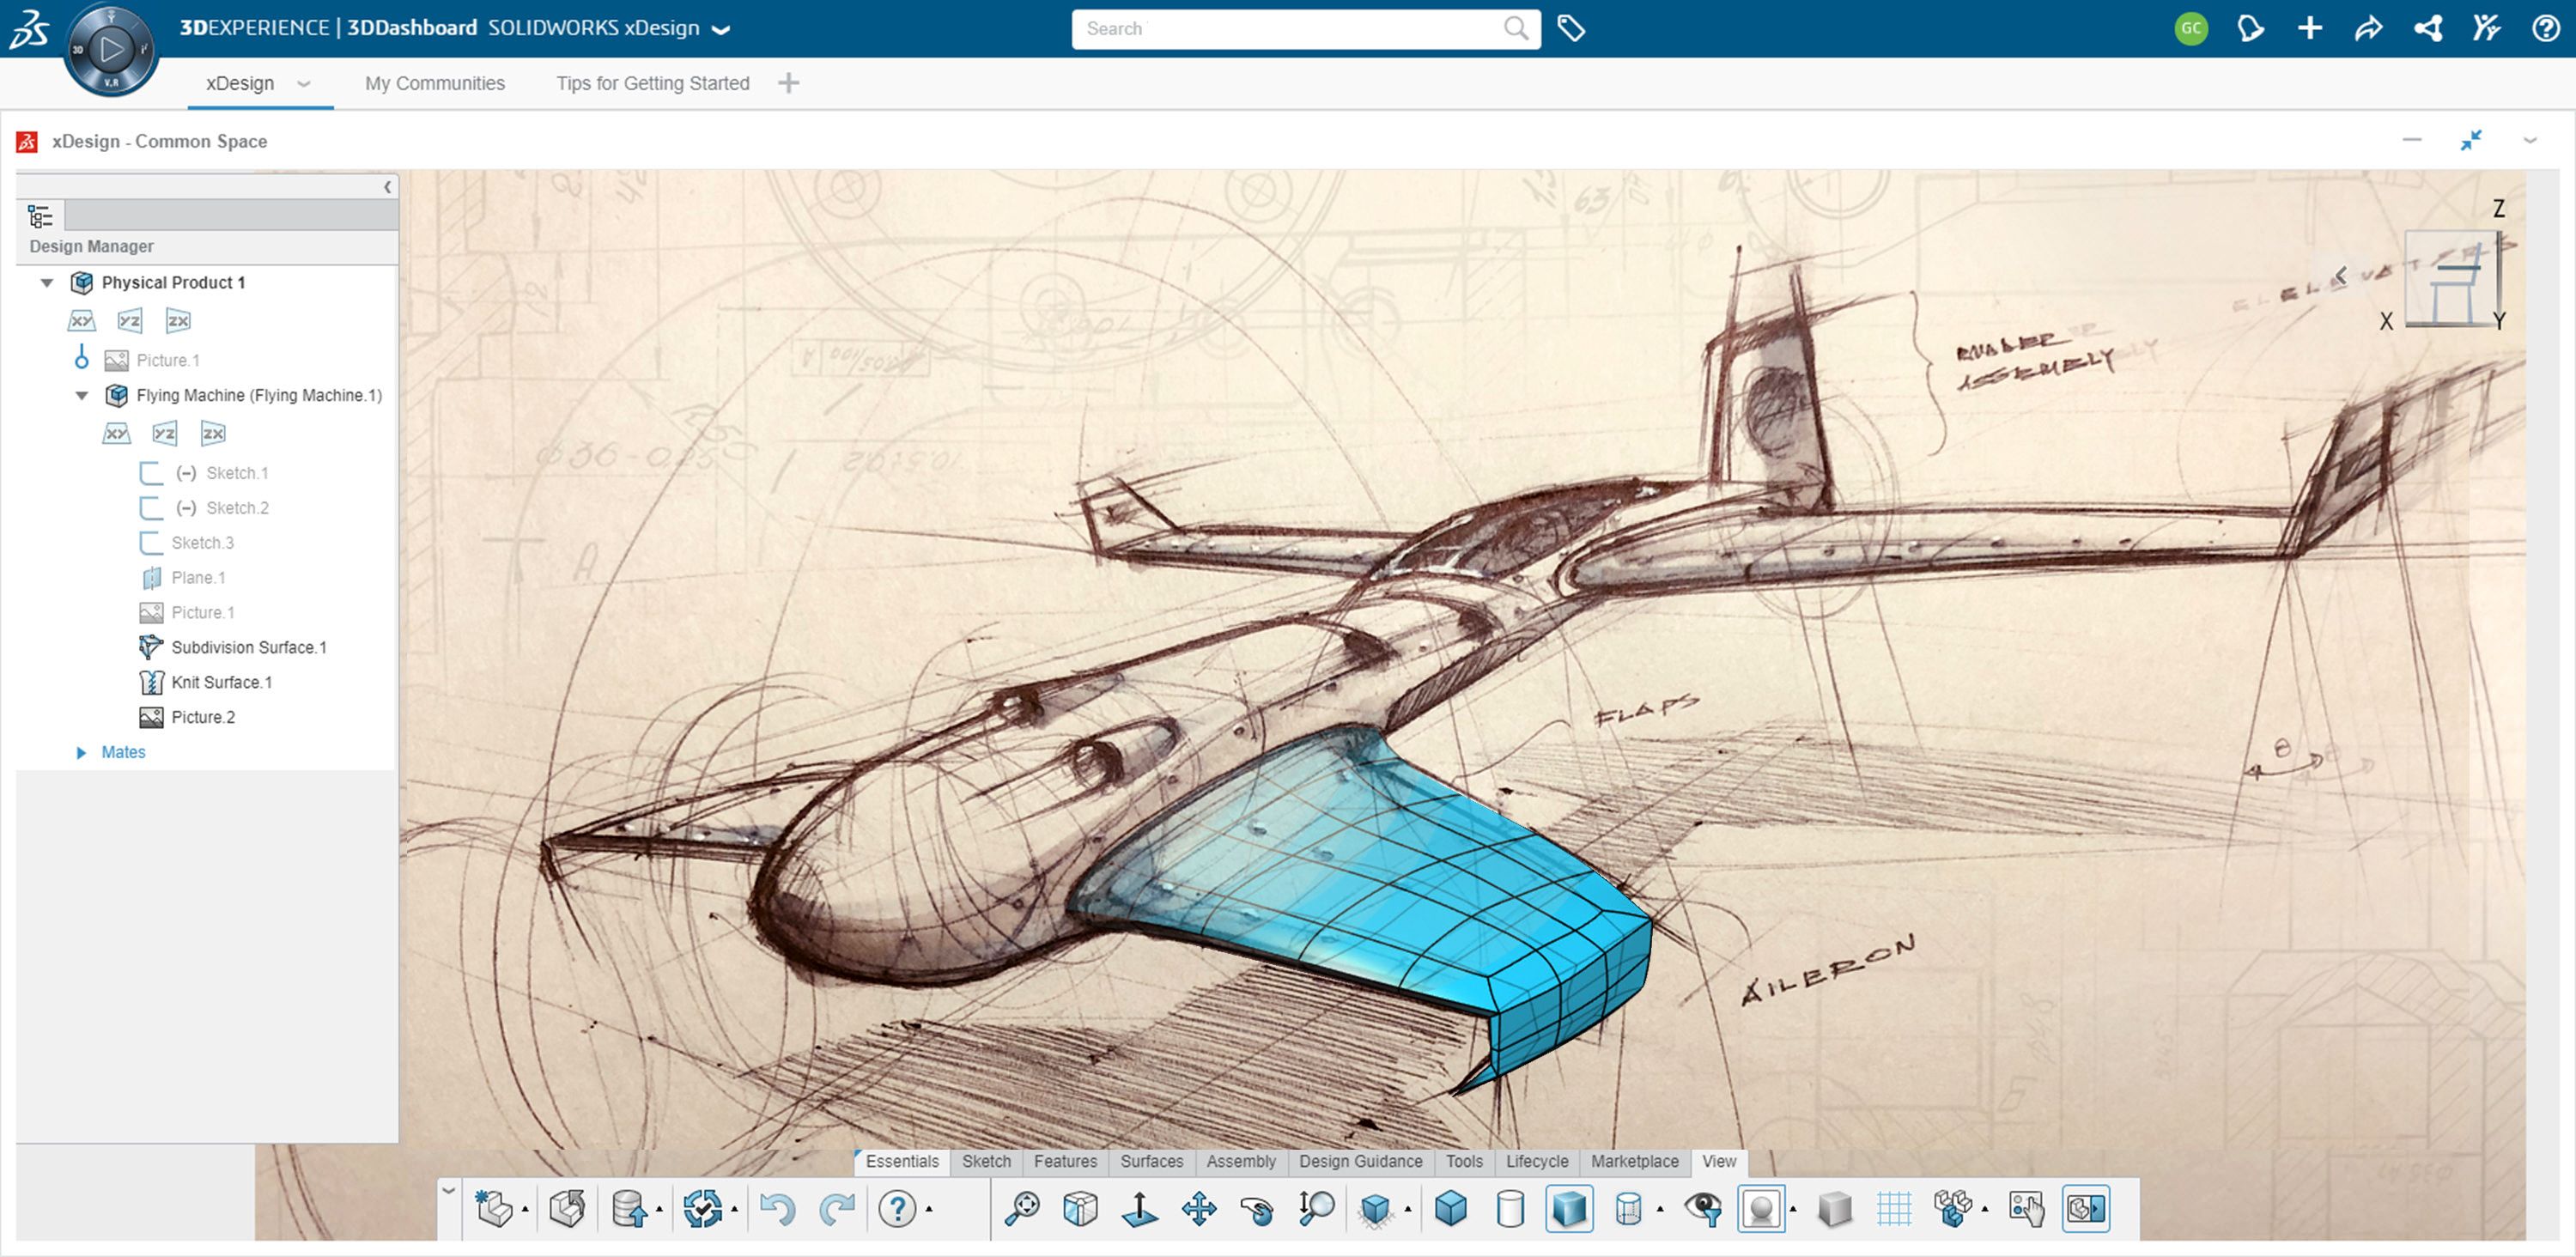
Task: Open the SOLIDWORKS xDesign title dropdown chevron
Action: tap(720, 30)
